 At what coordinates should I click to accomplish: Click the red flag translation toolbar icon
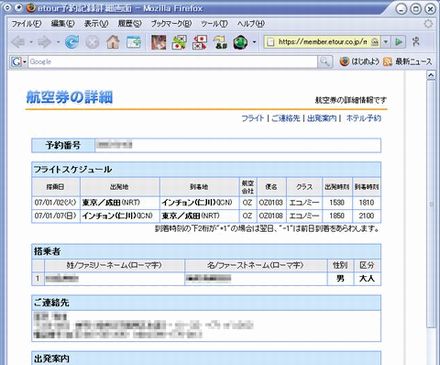[199, 42]
